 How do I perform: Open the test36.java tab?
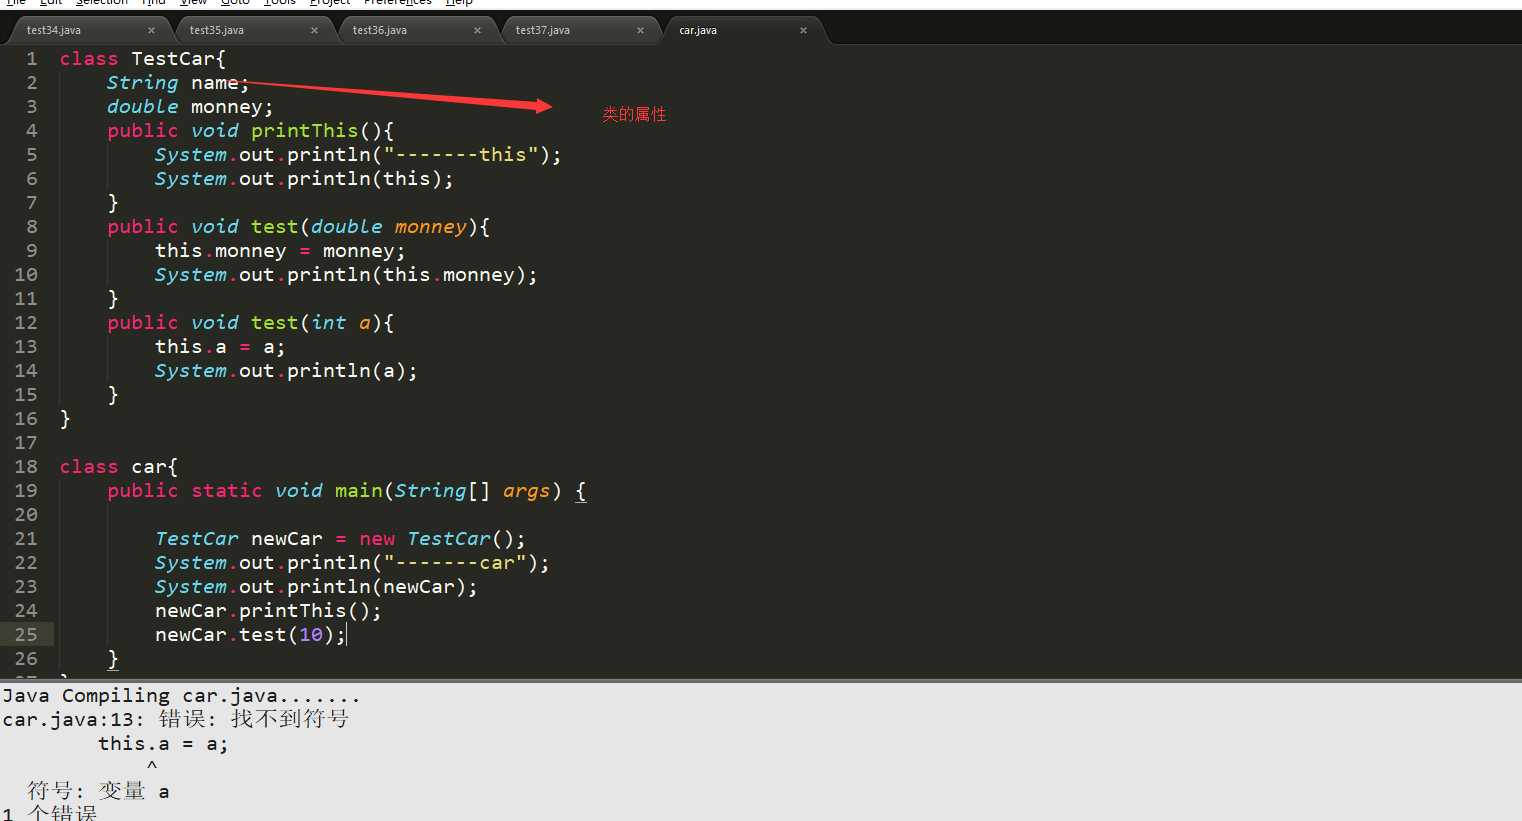pyautogui.click(x=380, y=30)
